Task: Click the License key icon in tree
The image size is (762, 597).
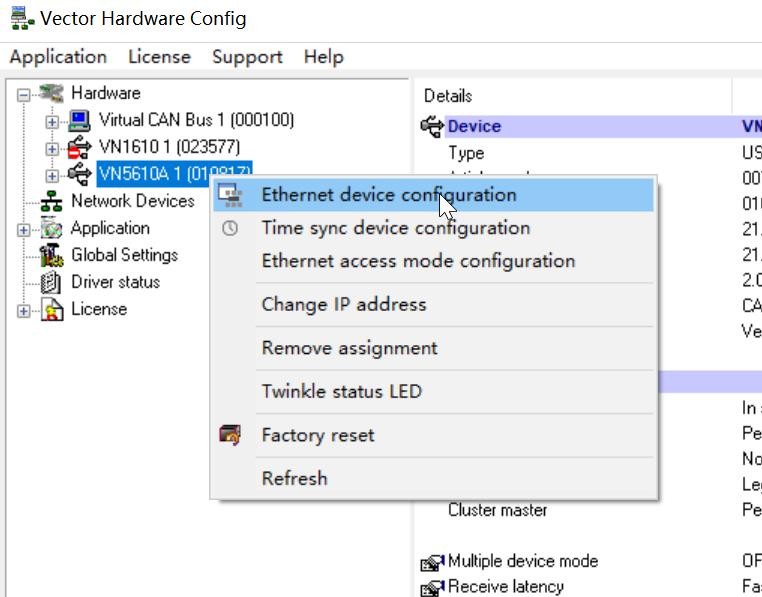Action: 51,310
